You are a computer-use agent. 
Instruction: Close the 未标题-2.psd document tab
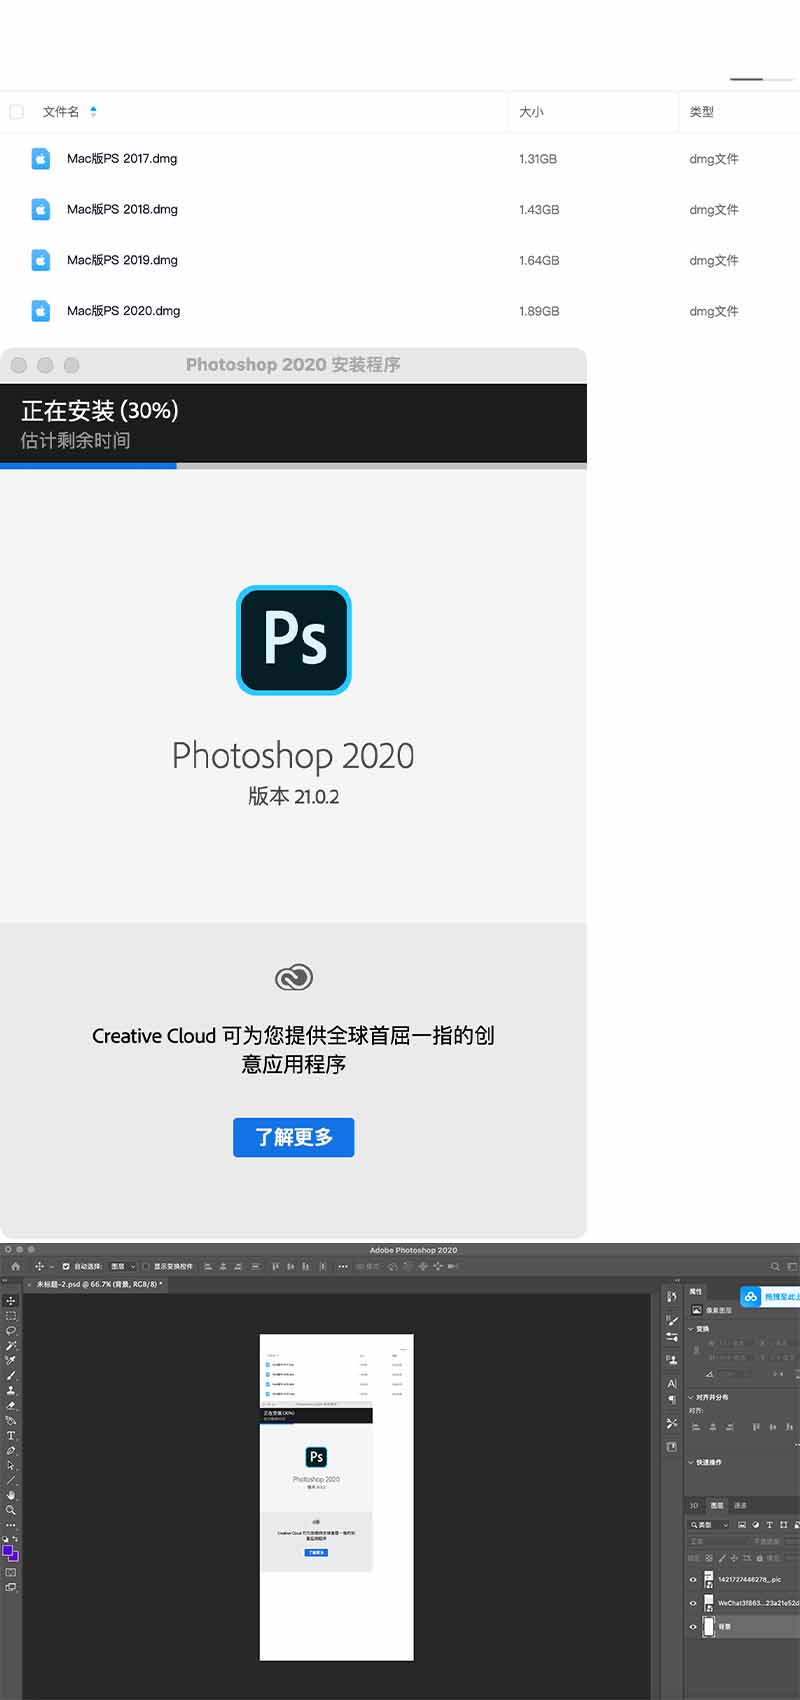tap(29, 1284)
